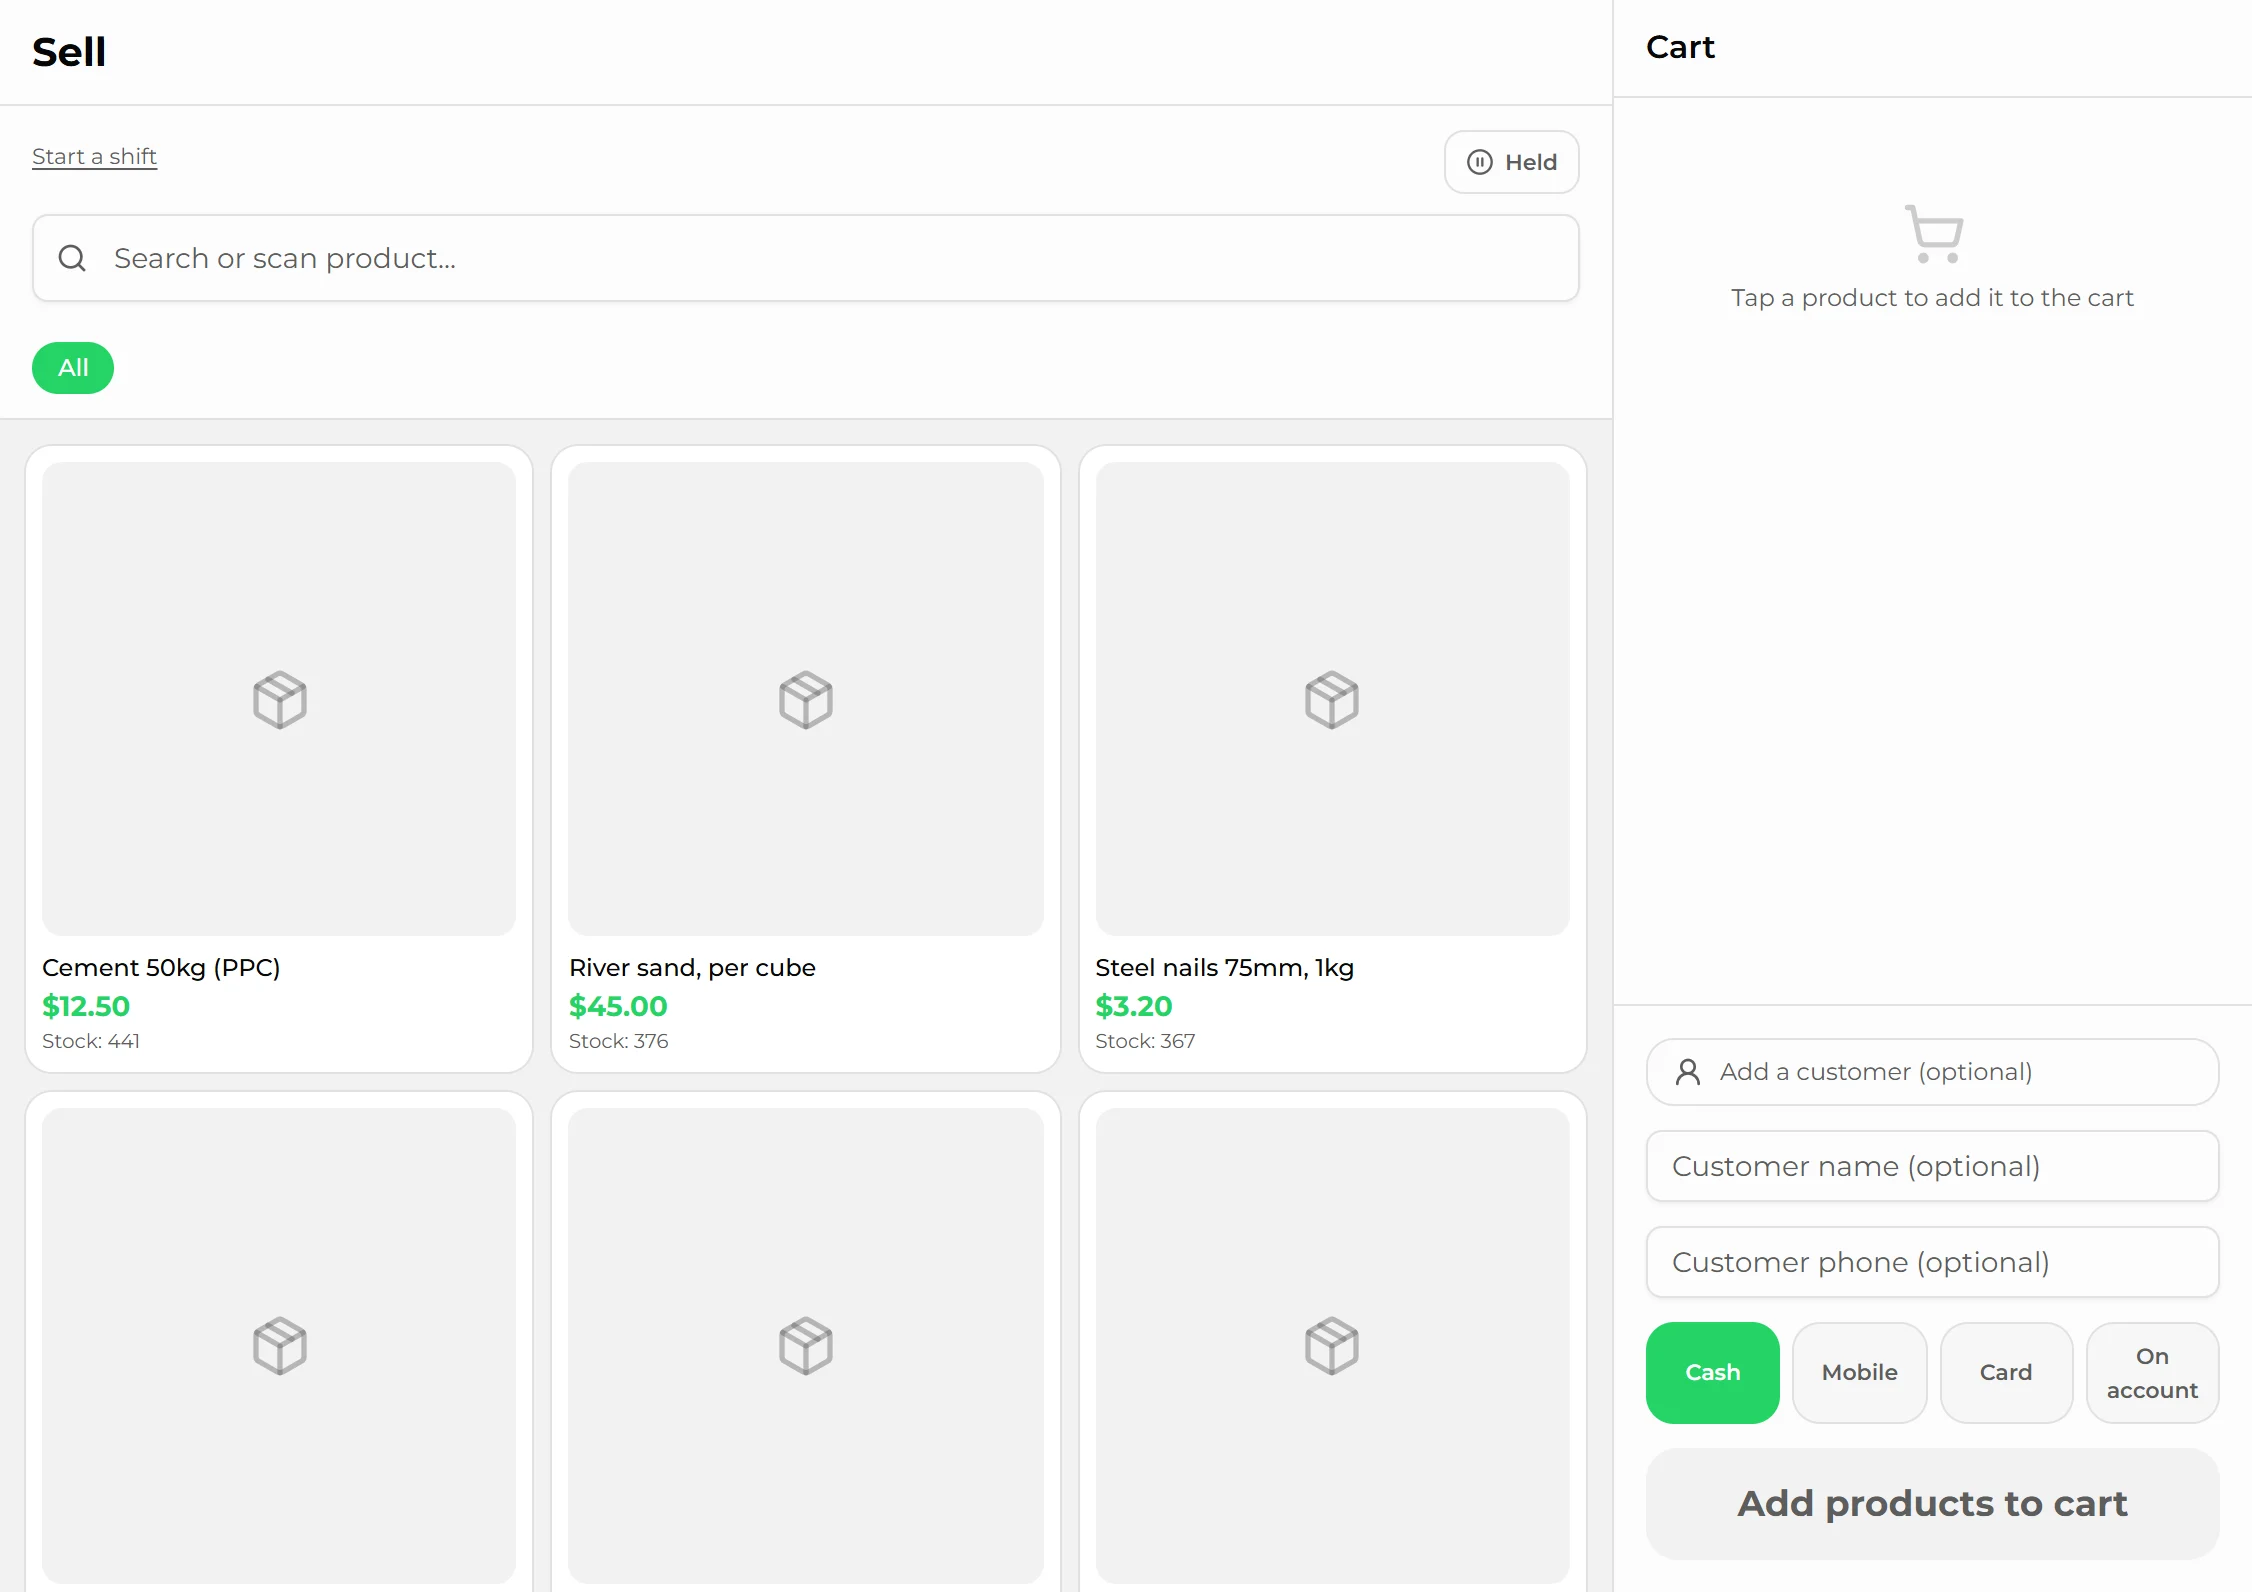Select Mobile as the payment method
Image resolution: width=2252 pixels, height=1592 pixels.
1859,1372
